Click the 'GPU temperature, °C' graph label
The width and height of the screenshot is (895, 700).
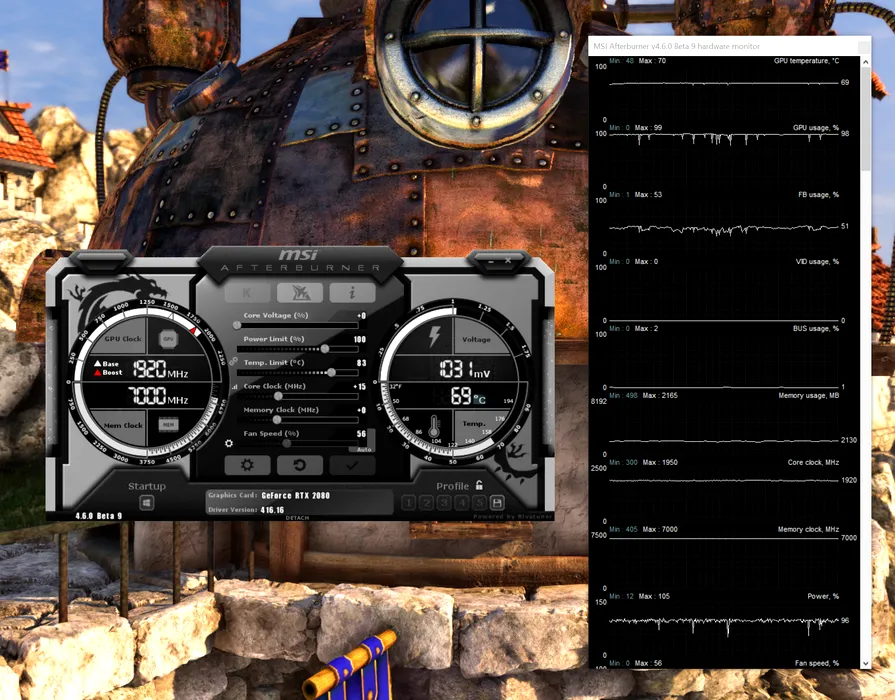807,61
